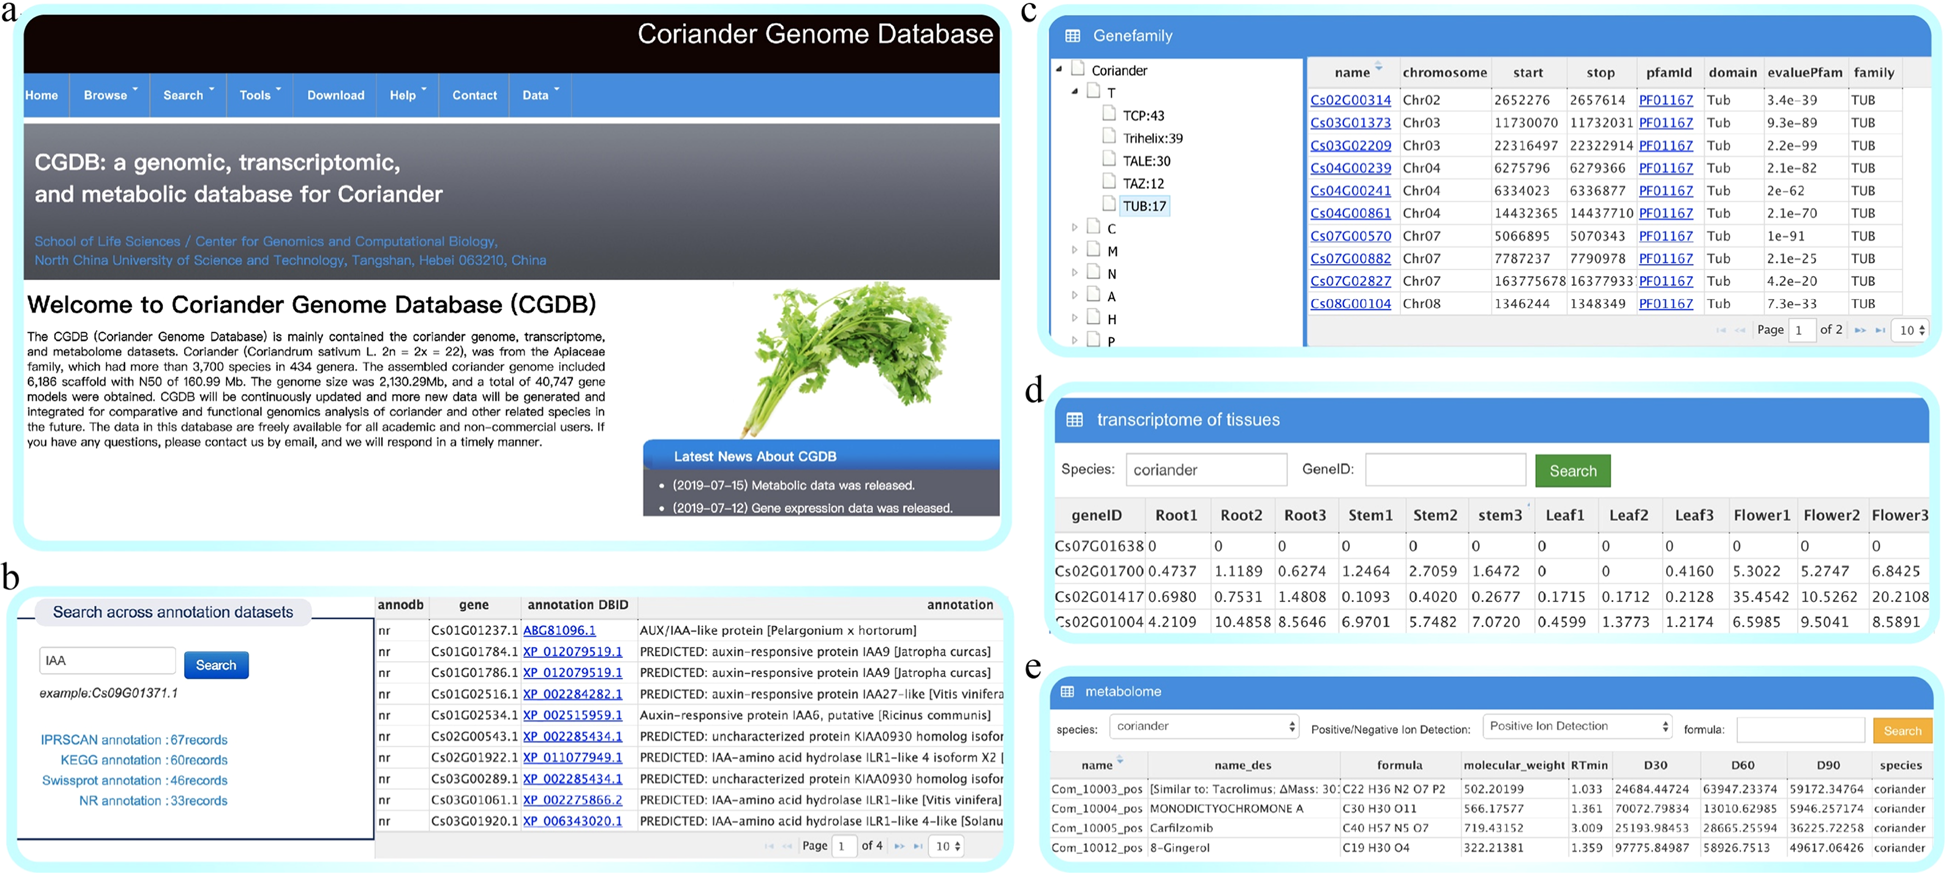Expand the M family tree node

coord(1075,251)
